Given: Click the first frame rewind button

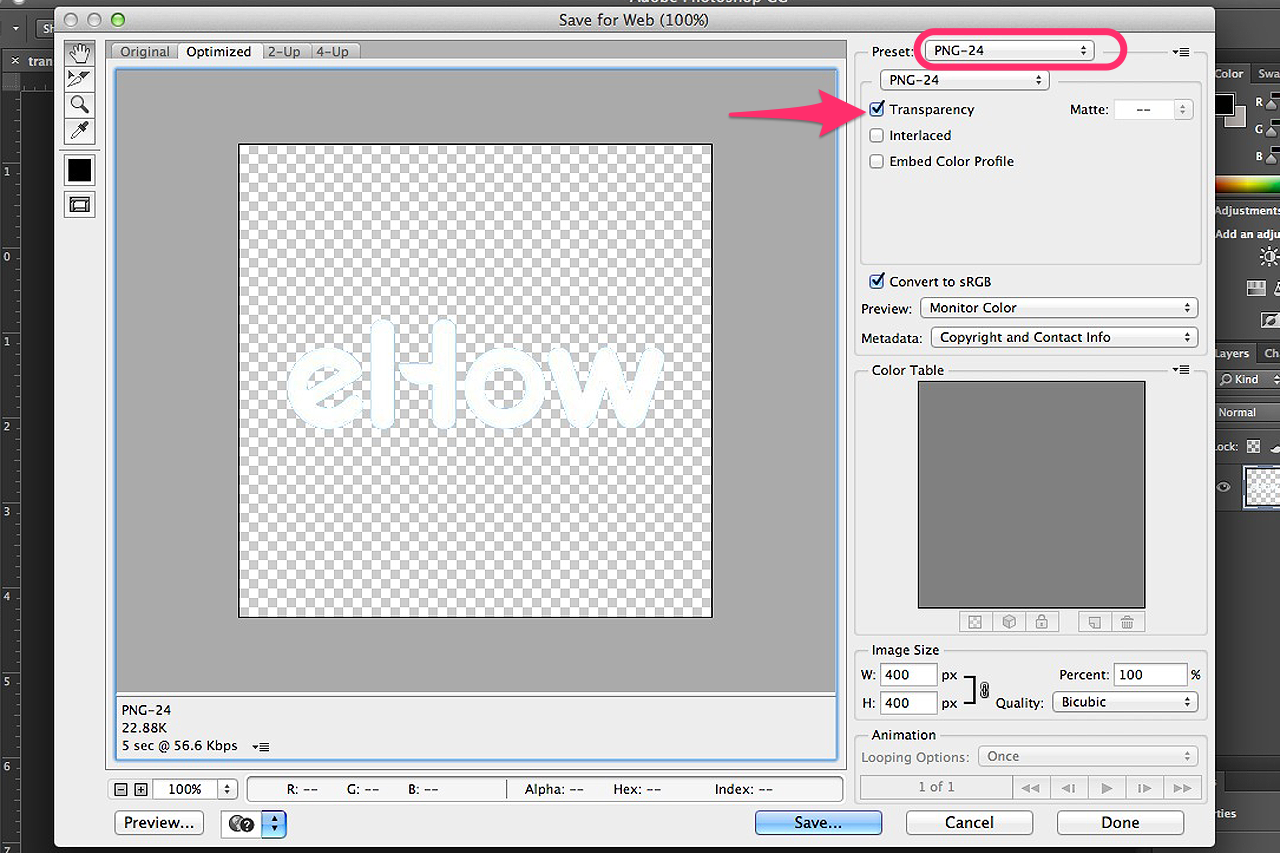Looking at the screenshot, I should point(1030,788).
